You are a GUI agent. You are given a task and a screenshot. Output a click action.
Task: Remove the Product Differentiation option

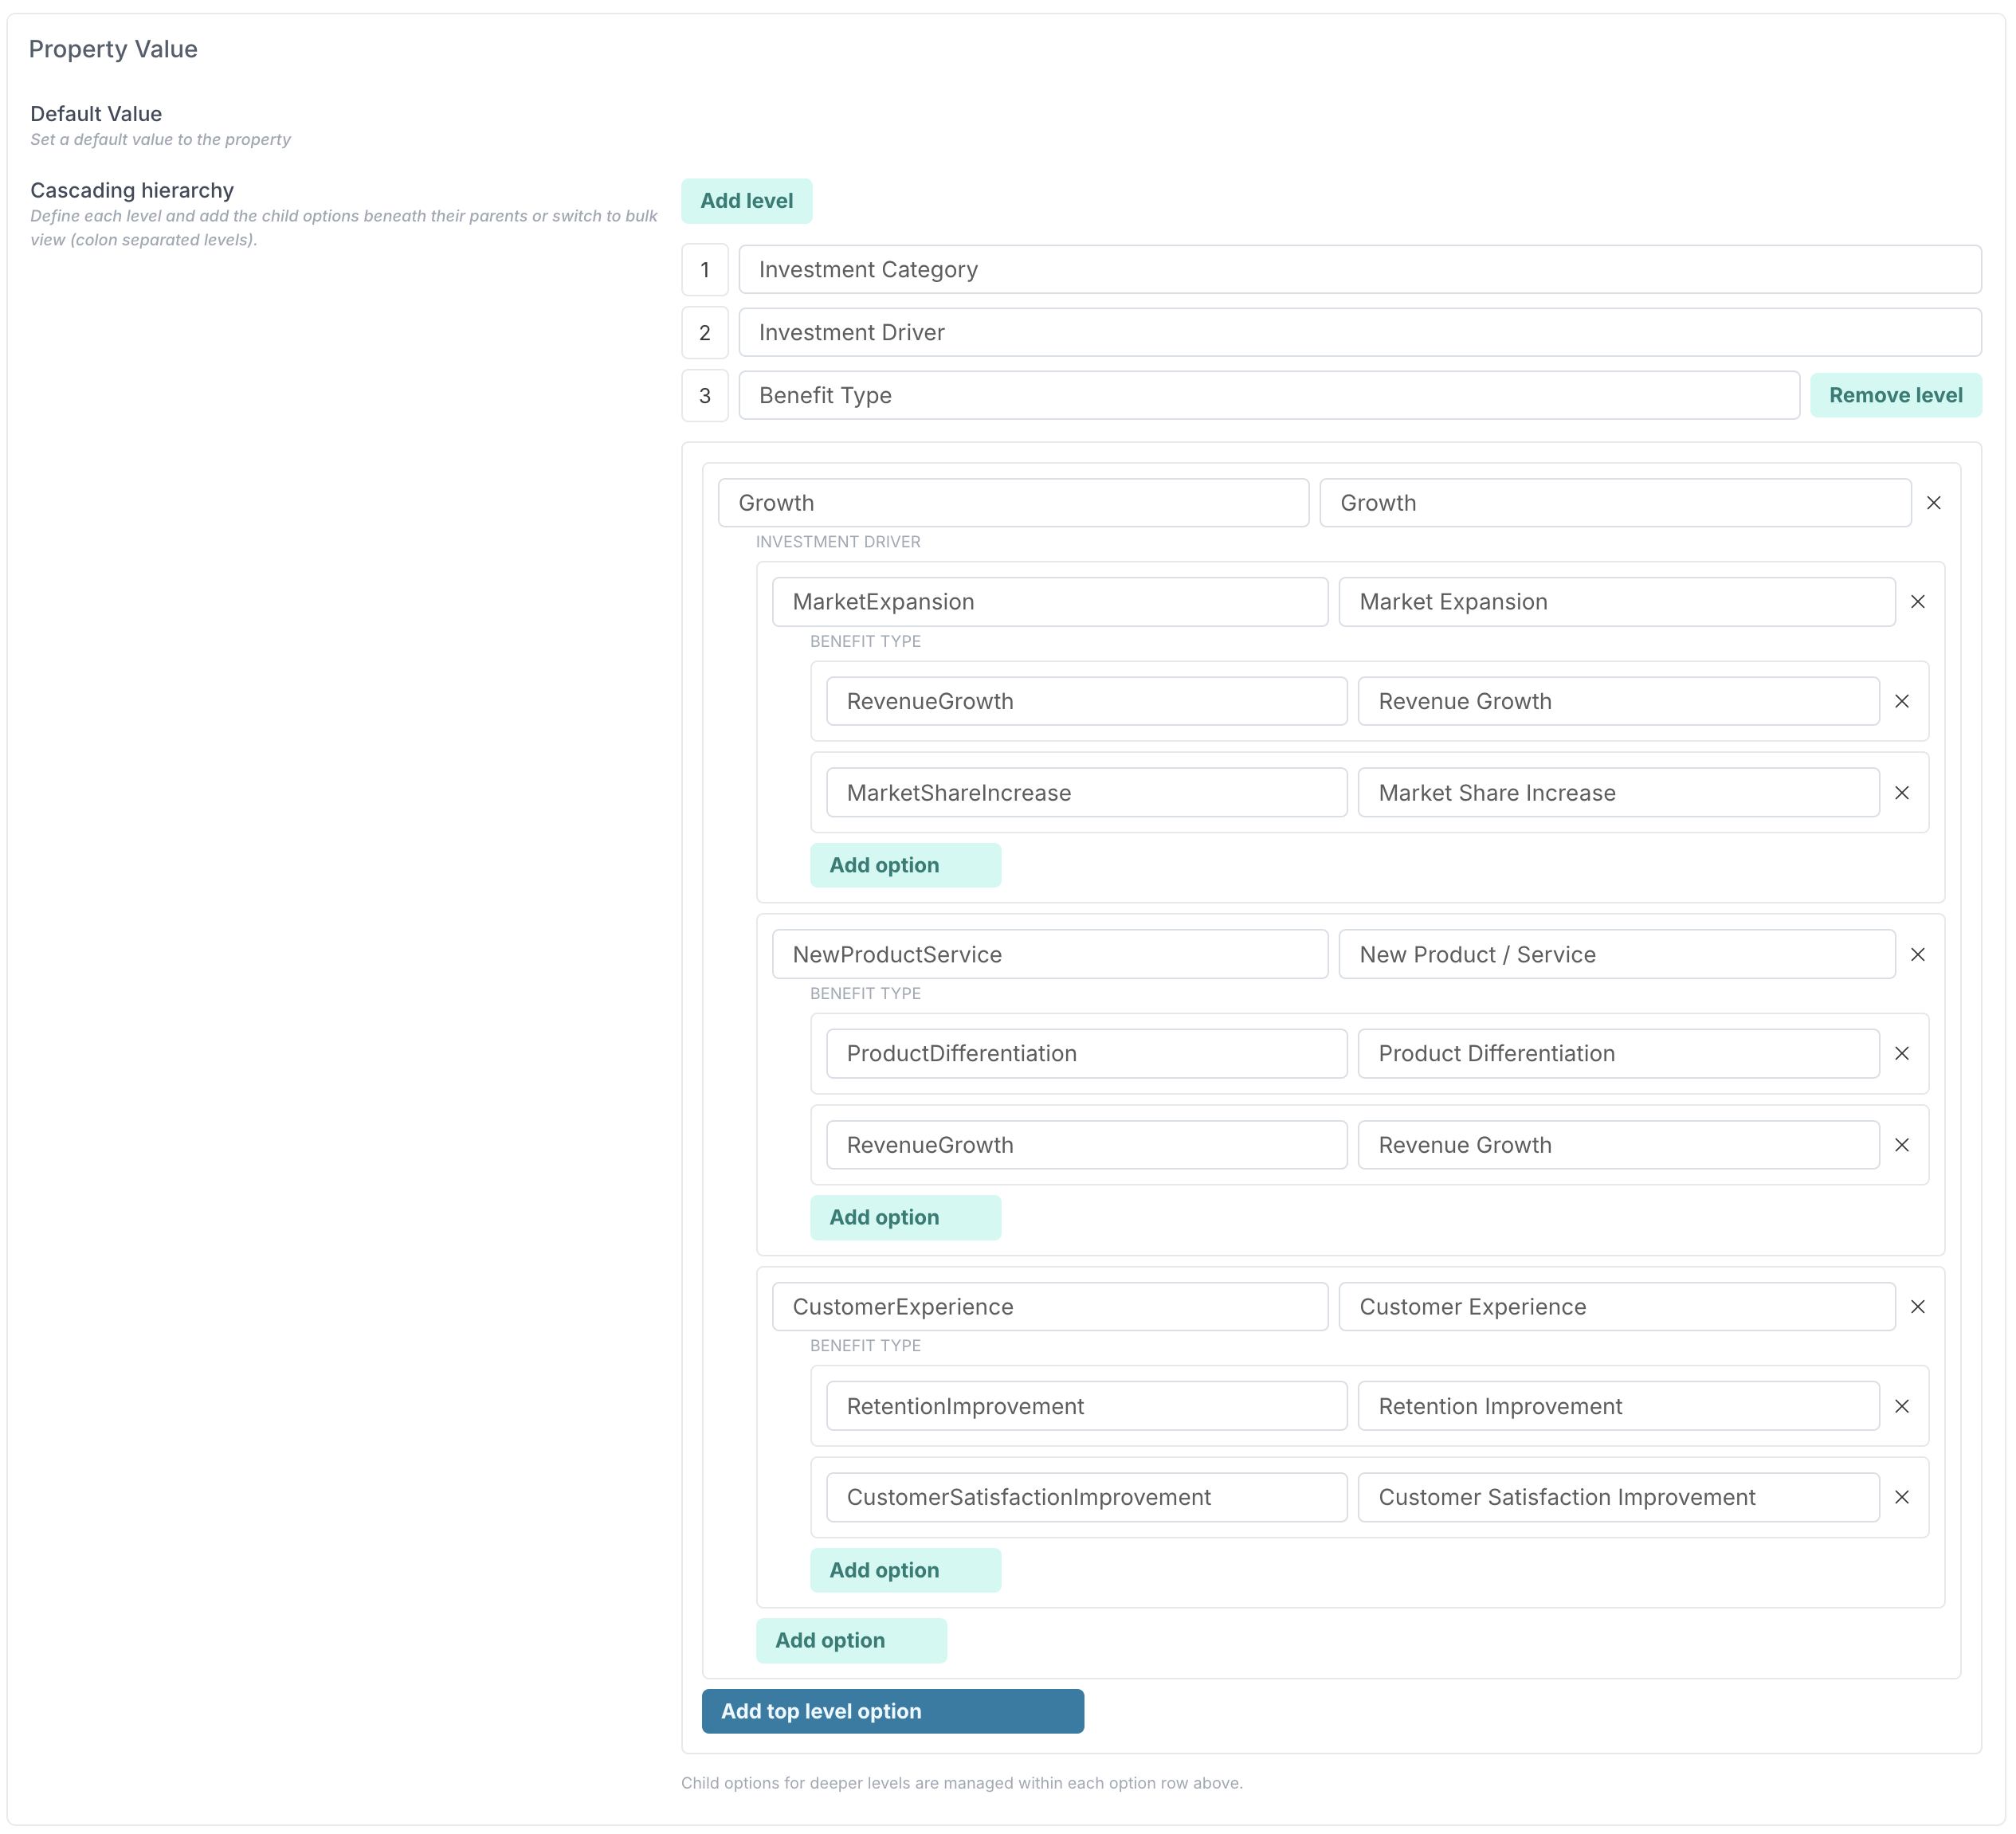[1901, 1053]
